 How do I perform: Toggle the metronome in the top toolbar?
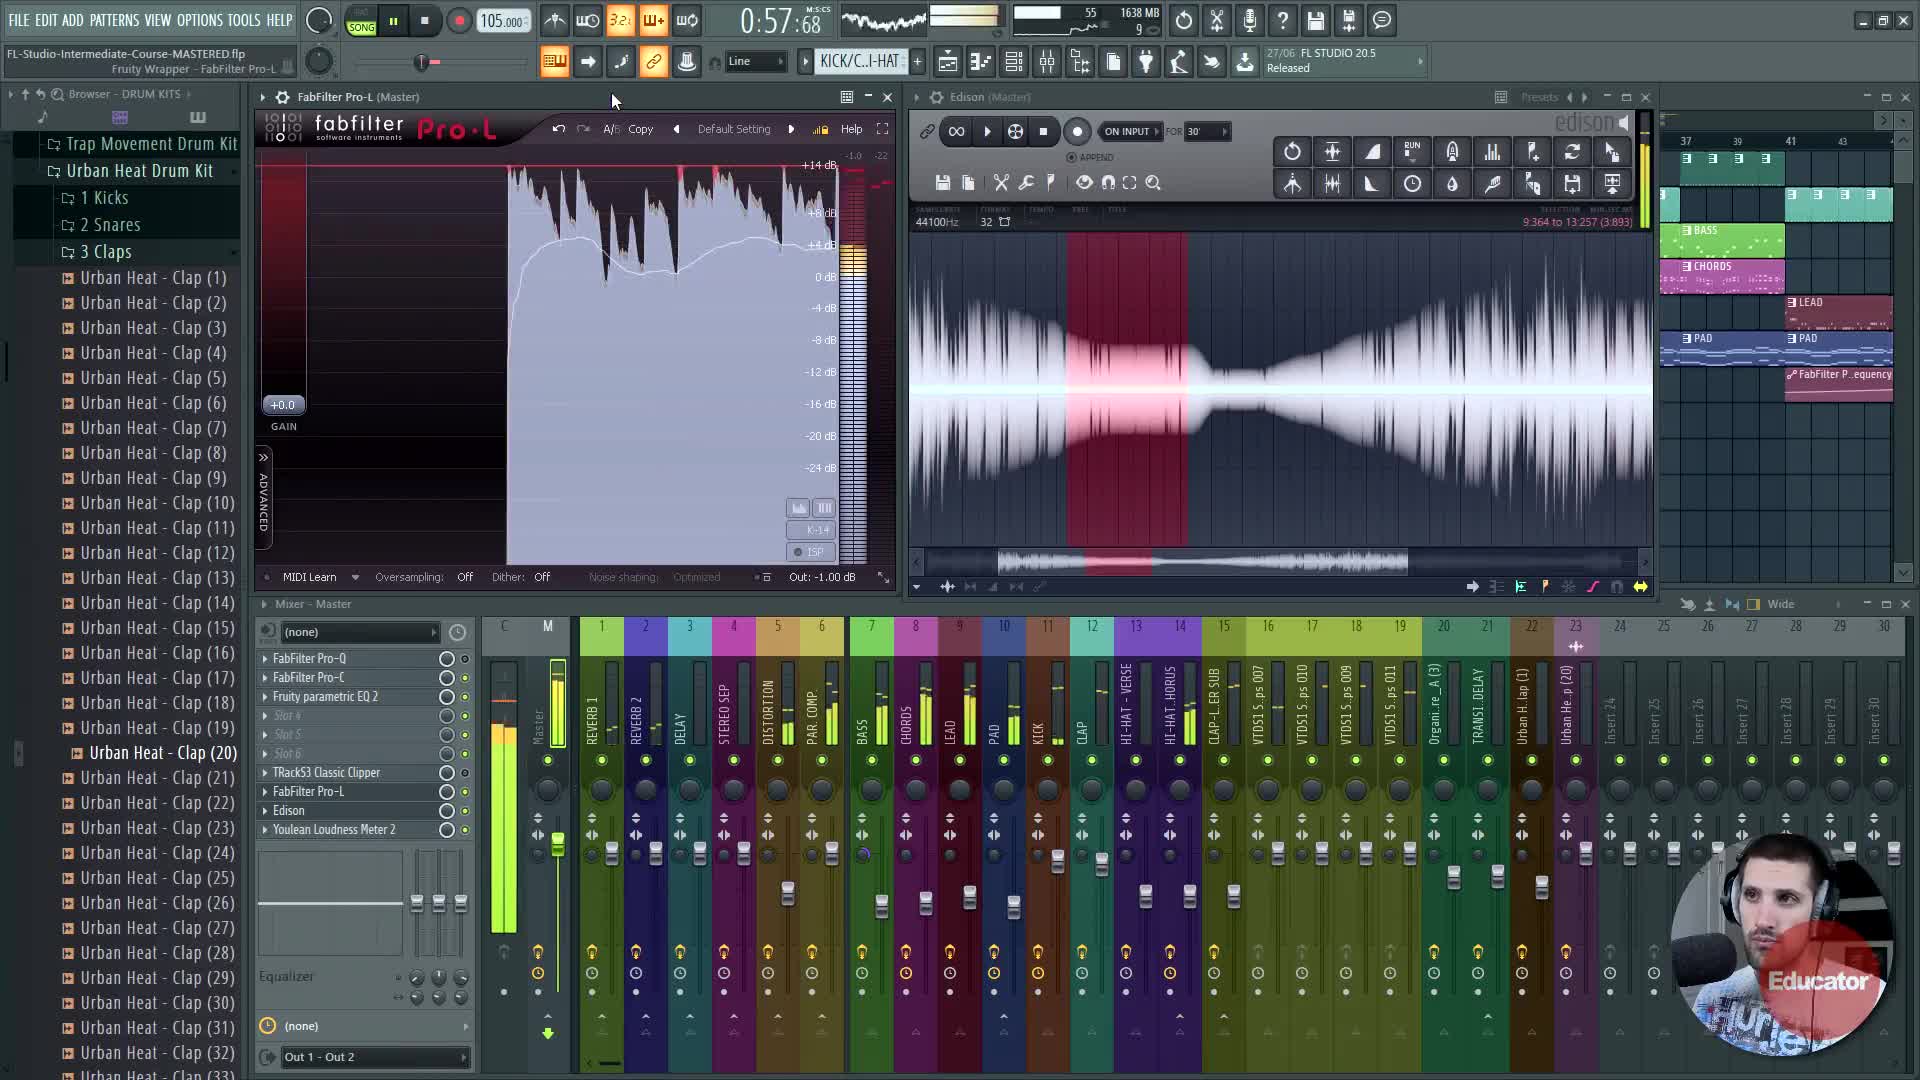[x=555, y=20]
